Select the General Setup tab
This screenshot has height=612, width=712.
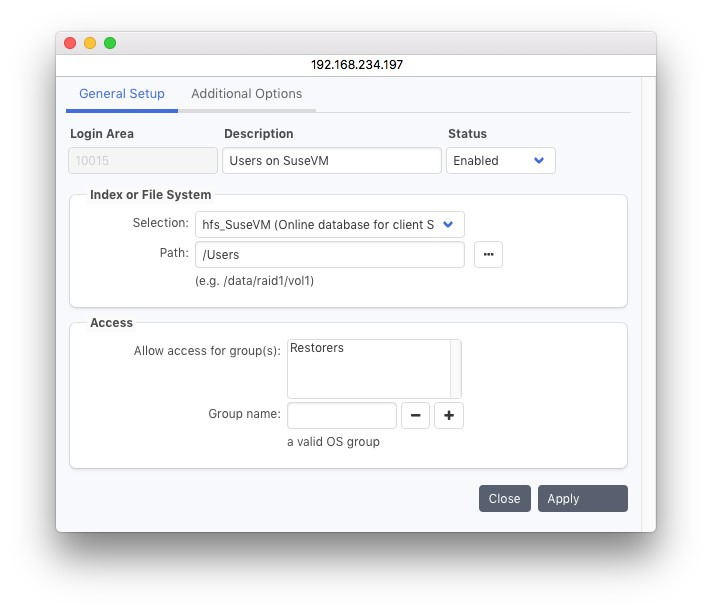[x=122, y=94]
